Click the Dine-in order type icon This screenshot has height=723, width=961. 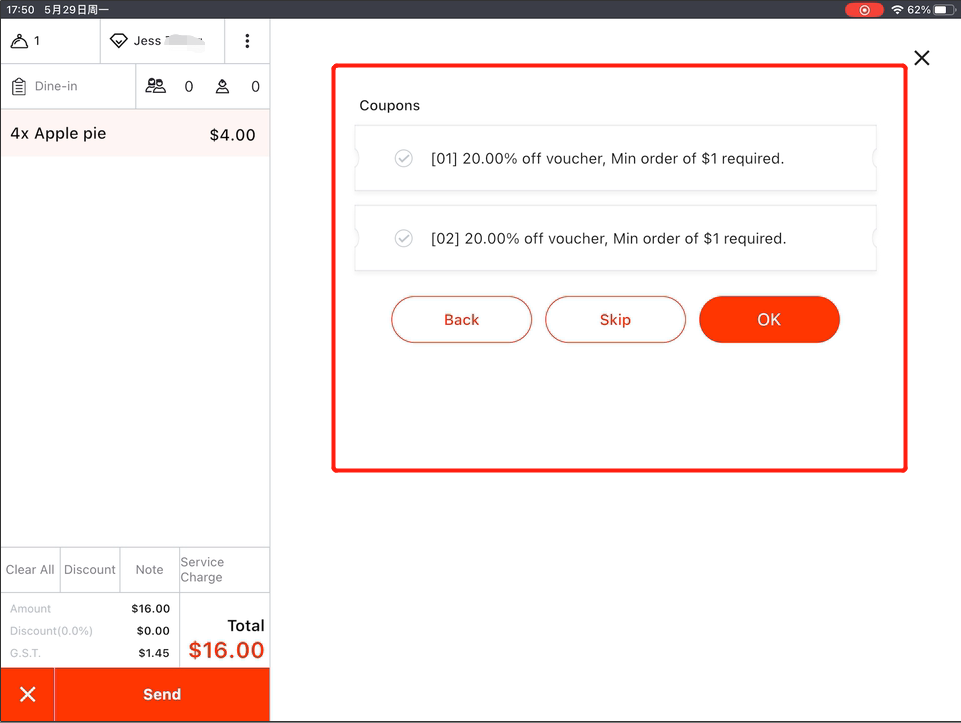pos(19,87)
